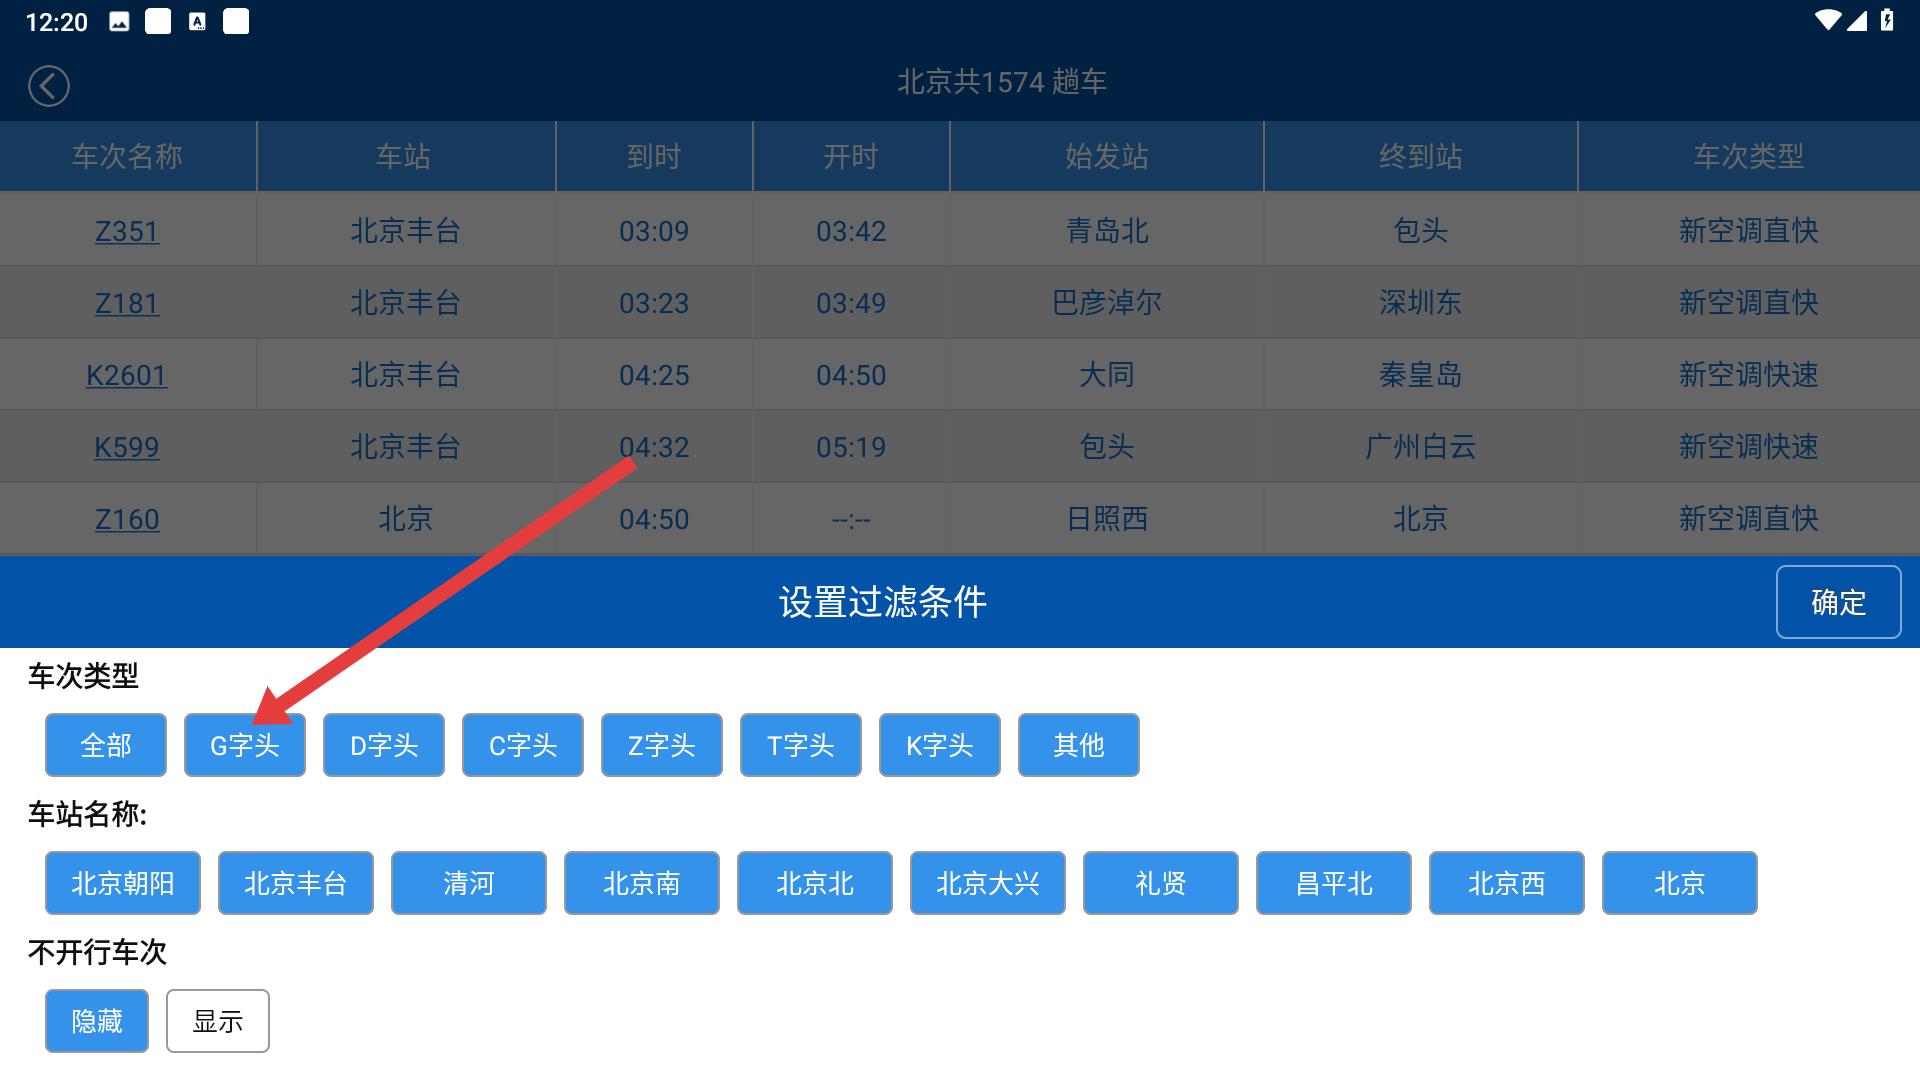Viewport: 1920px width, 1080px height.
Task: Select 显示 for non-running trains
Action: pyautogui.click(x=217, y=1021)
